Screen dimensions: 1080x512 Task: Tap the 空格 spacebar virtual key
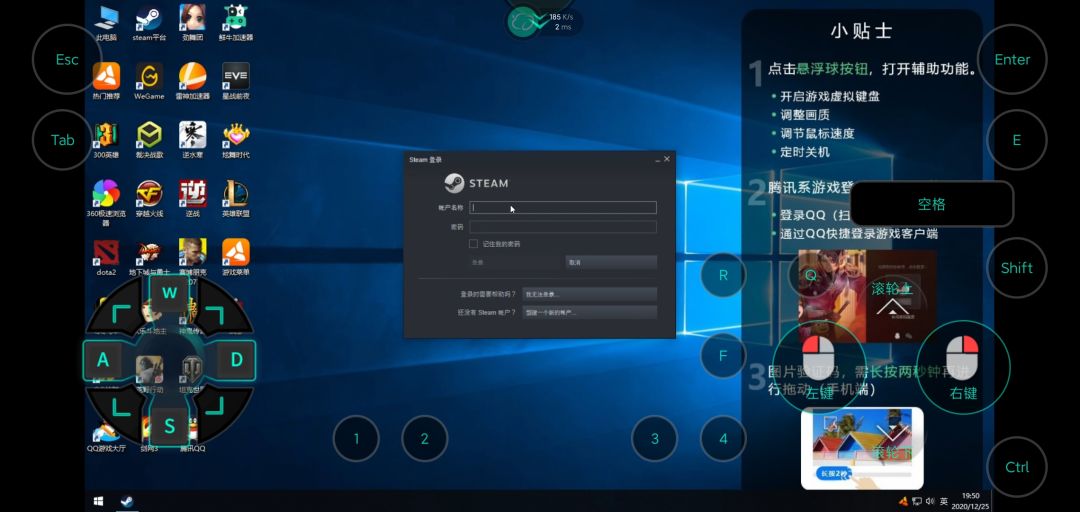[x=932, y=204]
